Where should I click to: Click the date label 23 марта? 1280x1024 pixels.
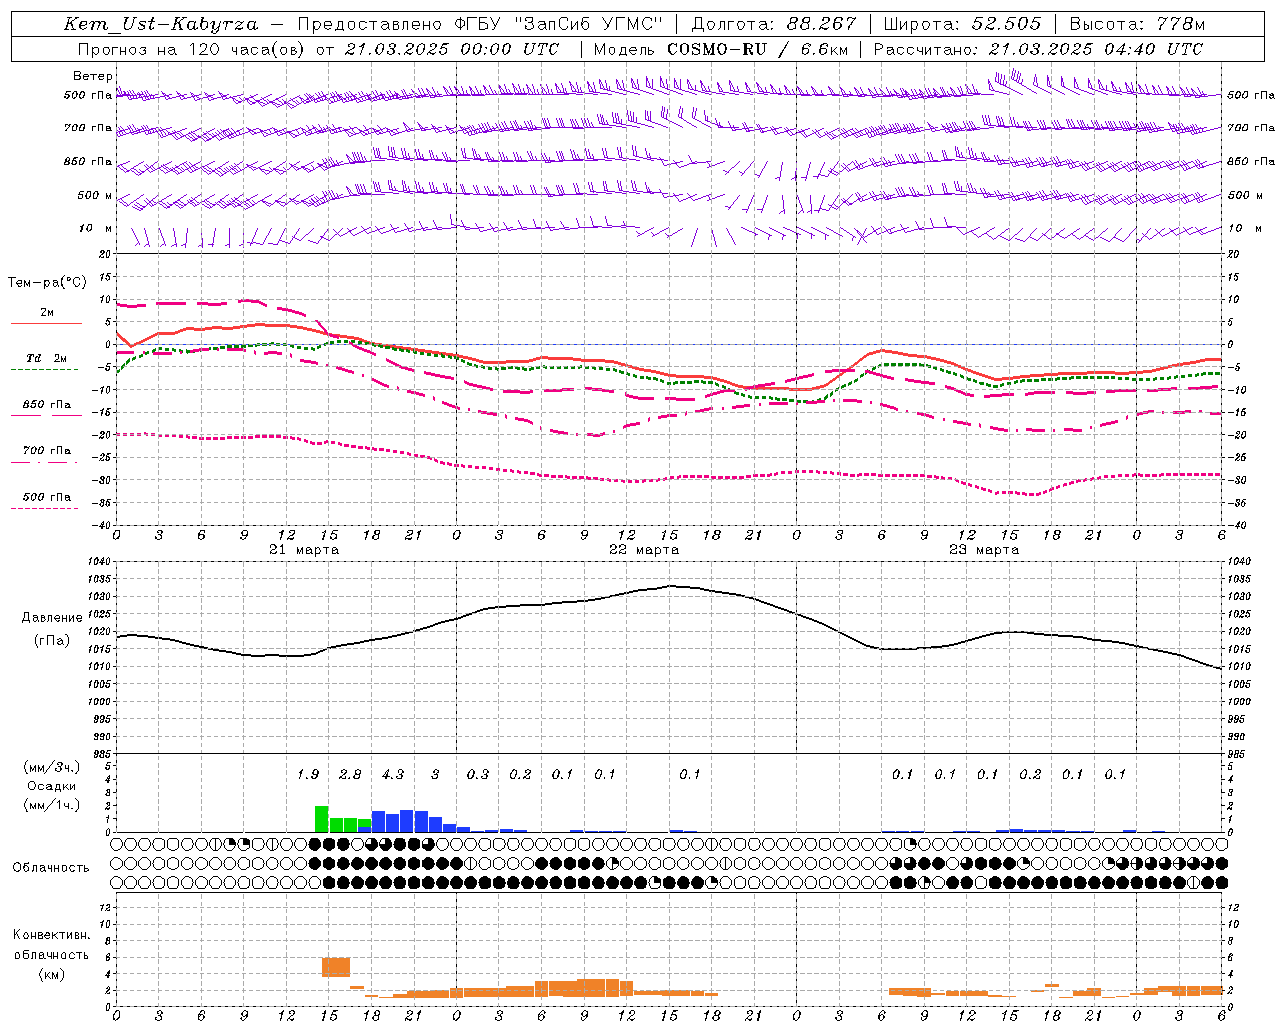point(984,549)
